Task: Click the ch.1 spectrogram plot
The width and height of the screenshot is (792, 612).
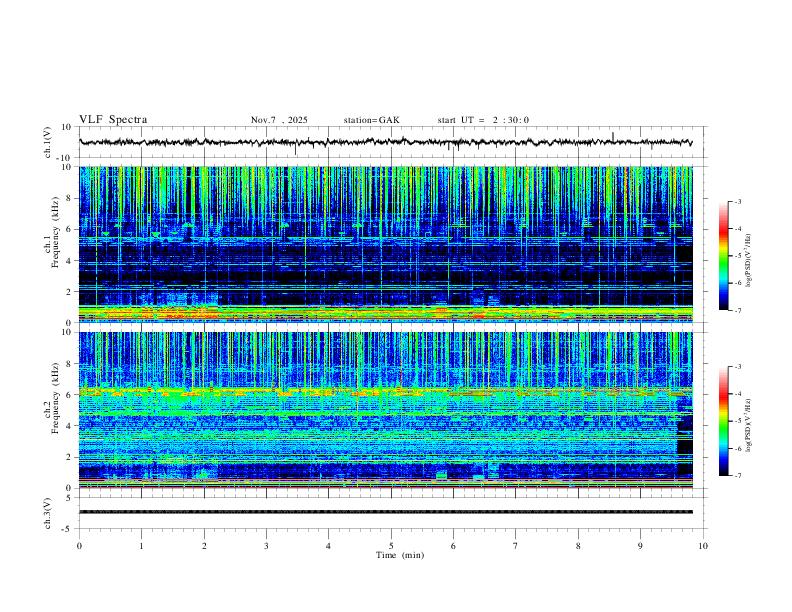Action: [x=385, y=244]
